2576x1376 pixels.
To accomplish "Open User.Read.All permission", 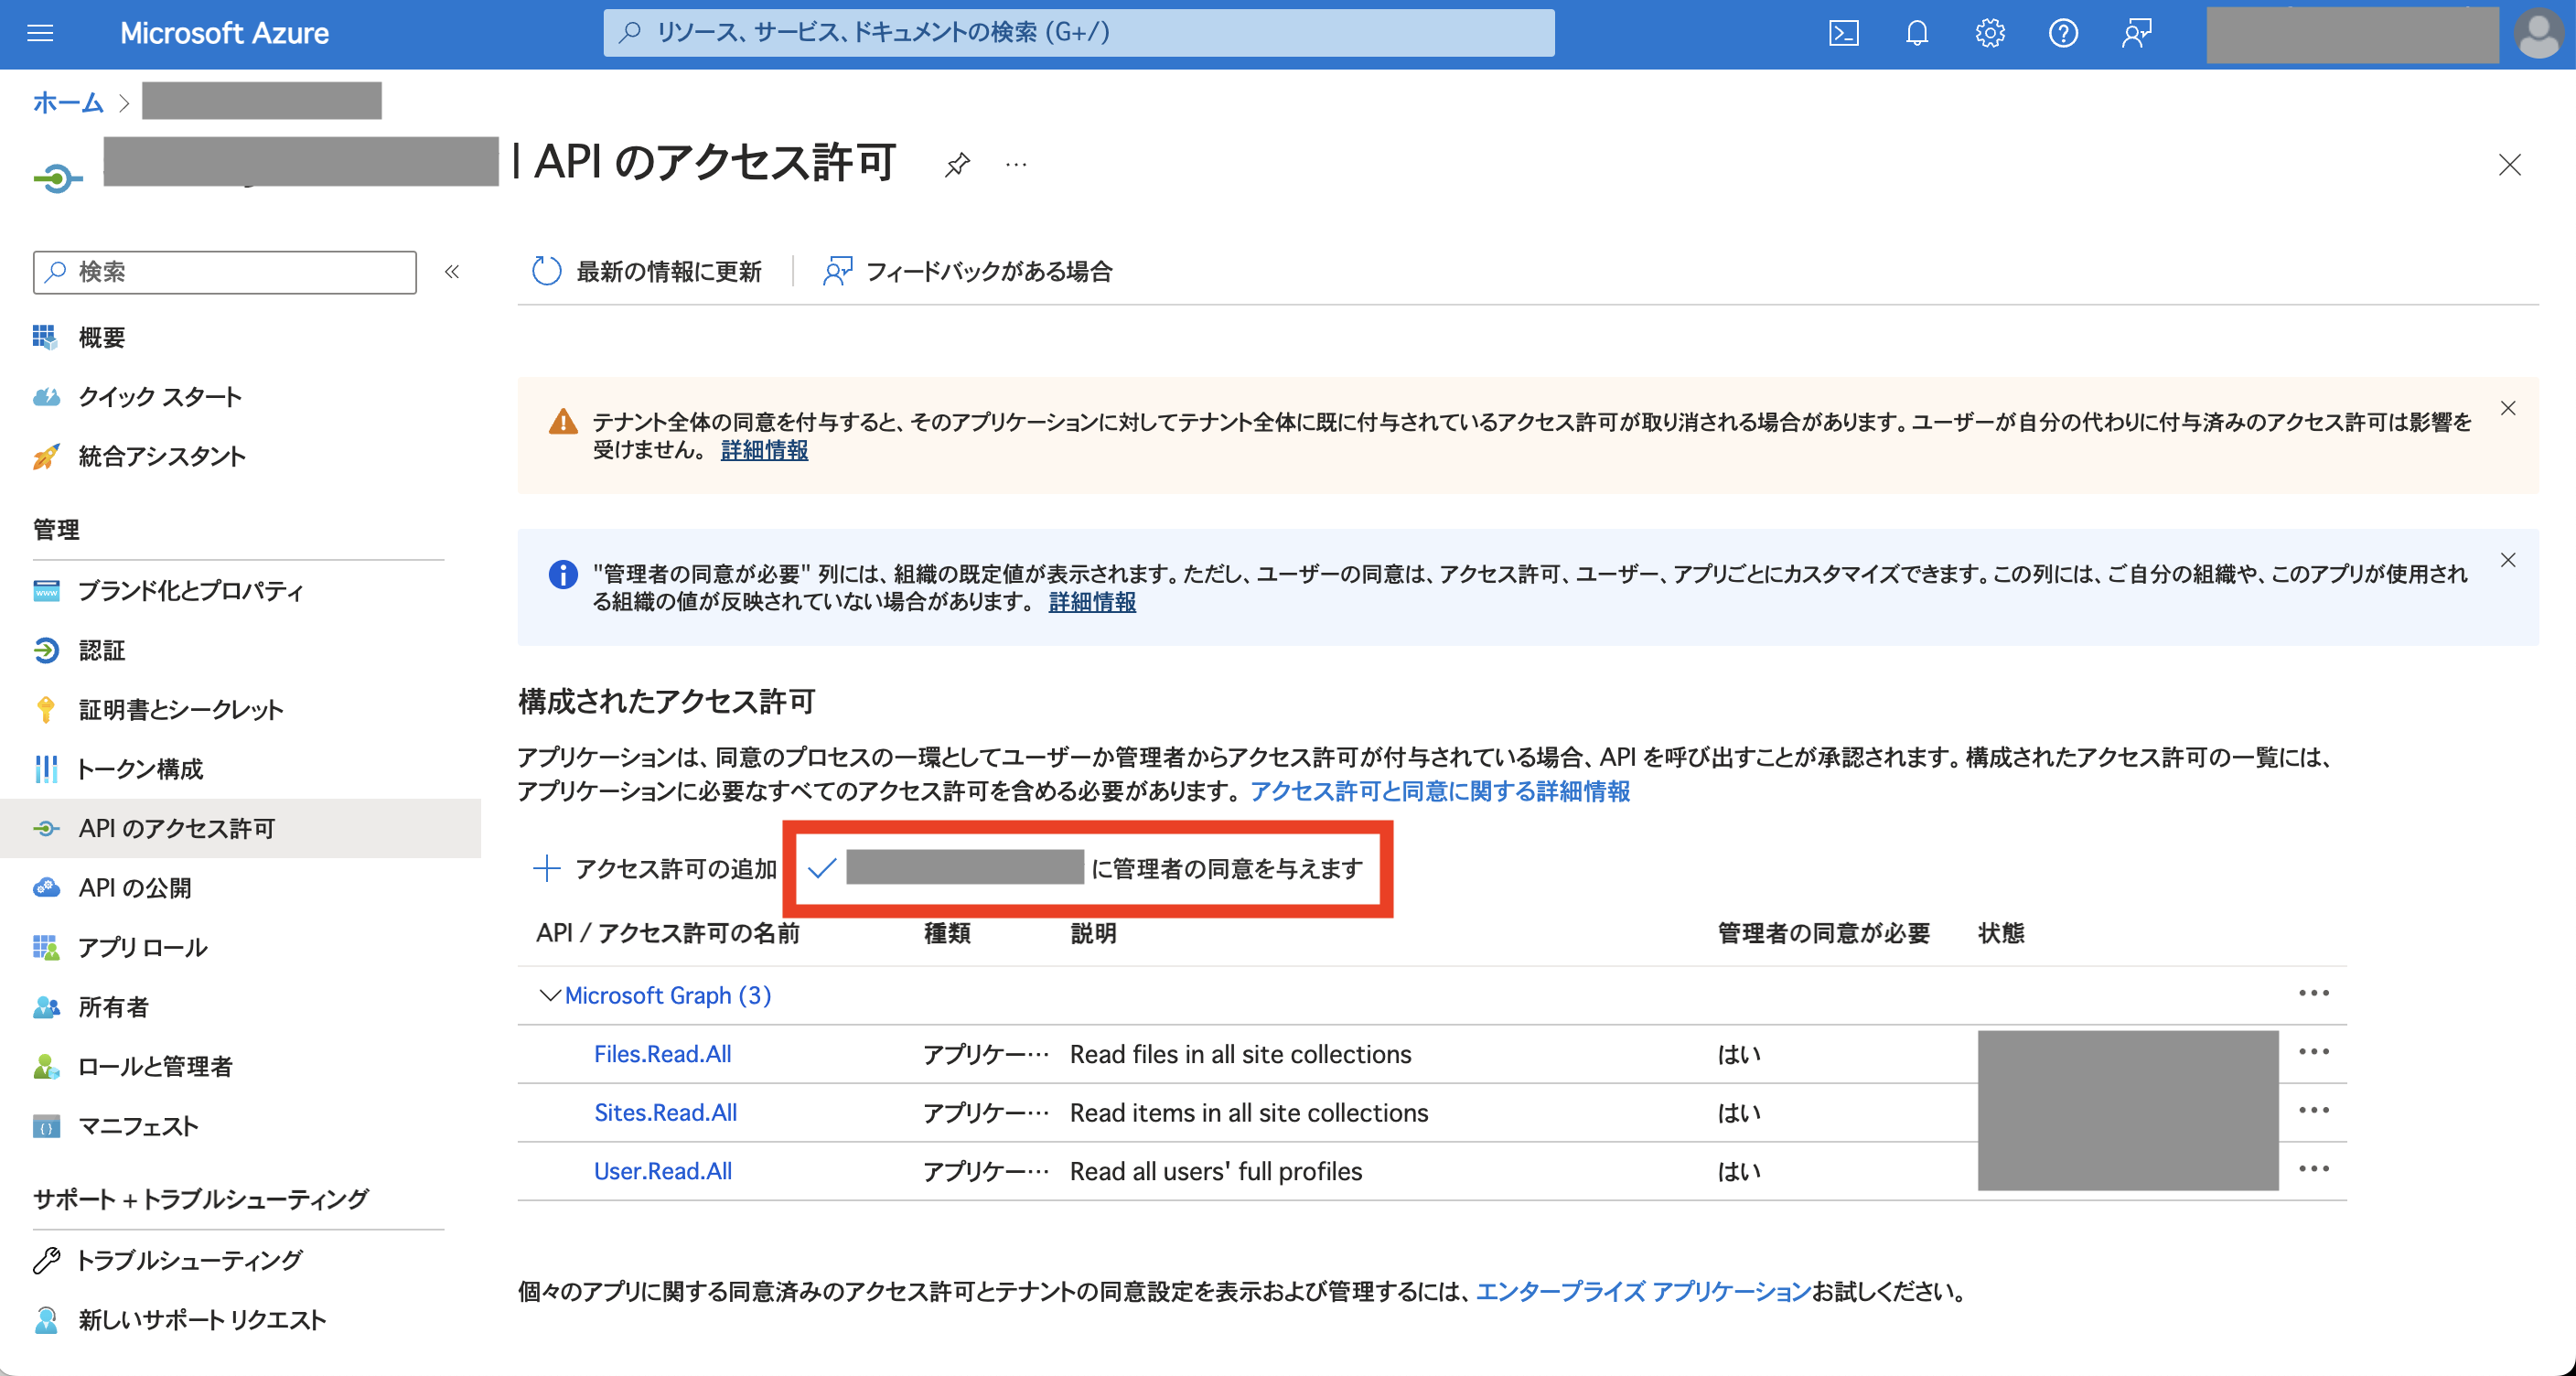I will pyautogui.click(x=662, y=1171).
